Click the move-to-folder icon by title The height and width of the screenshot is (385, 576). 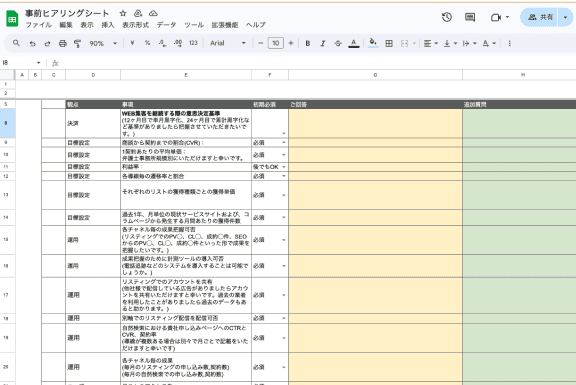[x=138, y=13]
